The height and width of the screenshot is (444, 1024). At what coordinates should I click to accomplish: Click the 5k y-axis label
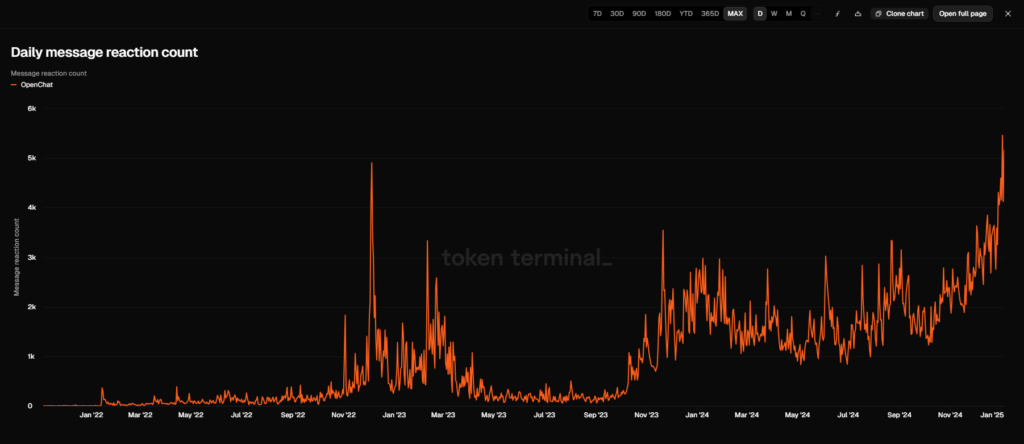pos(31,158)
